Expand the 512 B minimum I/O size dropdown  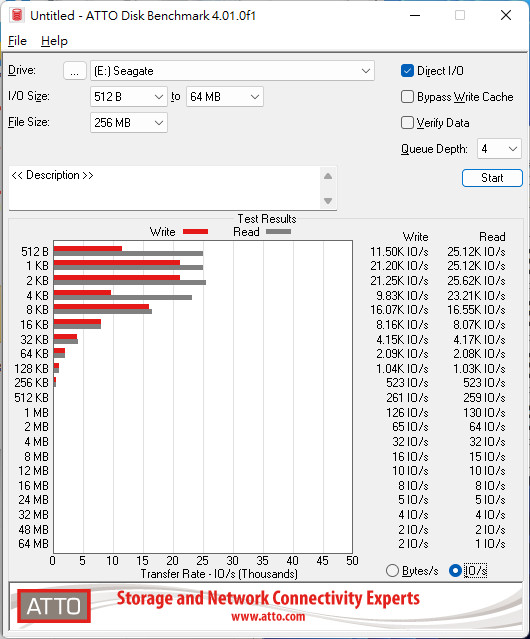(x=129, y=97)
